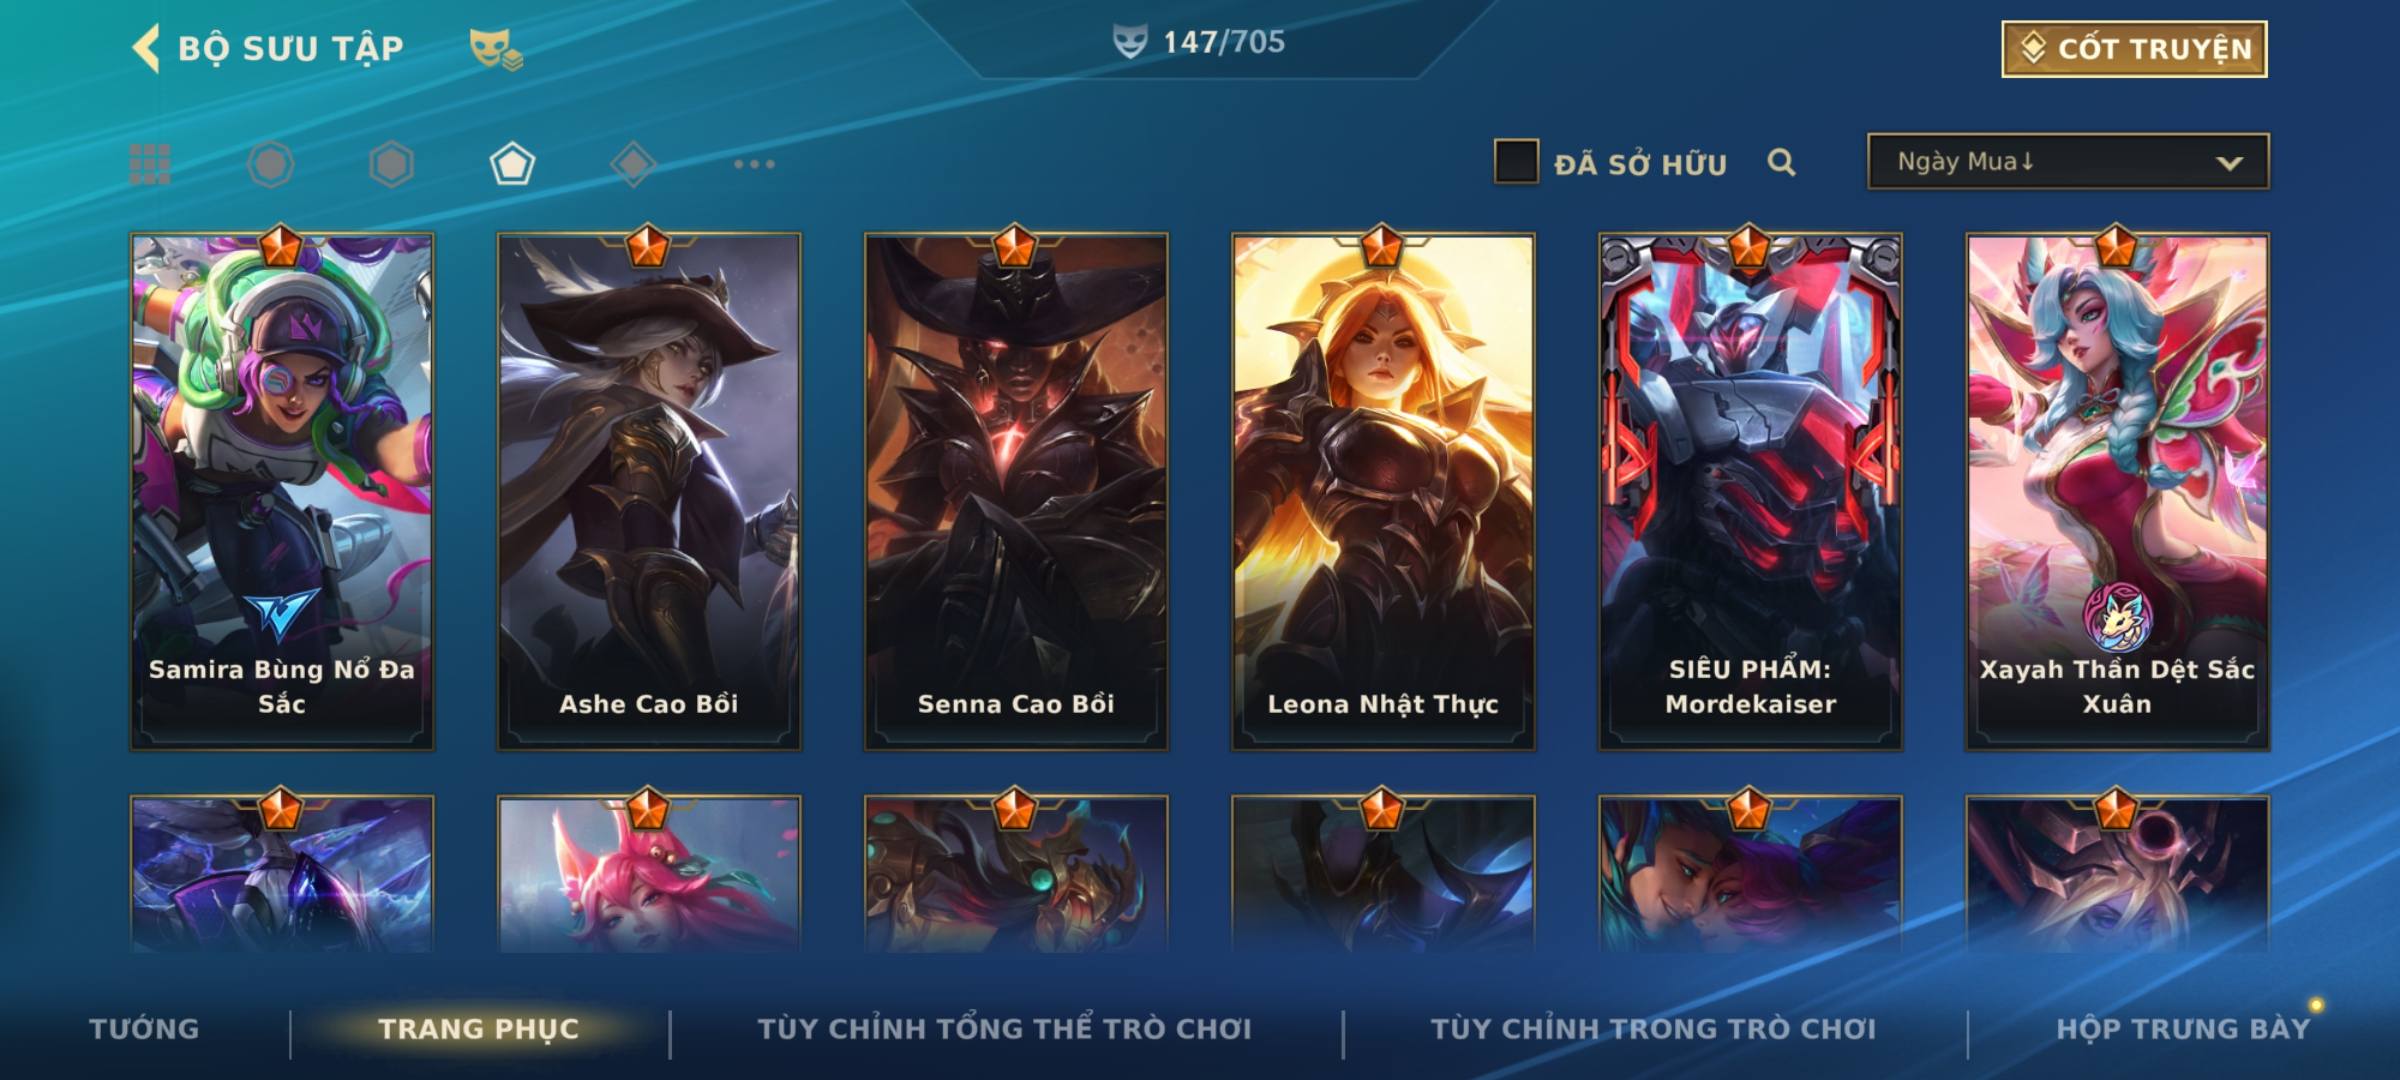Select the Ashe Cao Bồi skin card
This screenshot has height=1080, width=2400.
pos(649,491)
